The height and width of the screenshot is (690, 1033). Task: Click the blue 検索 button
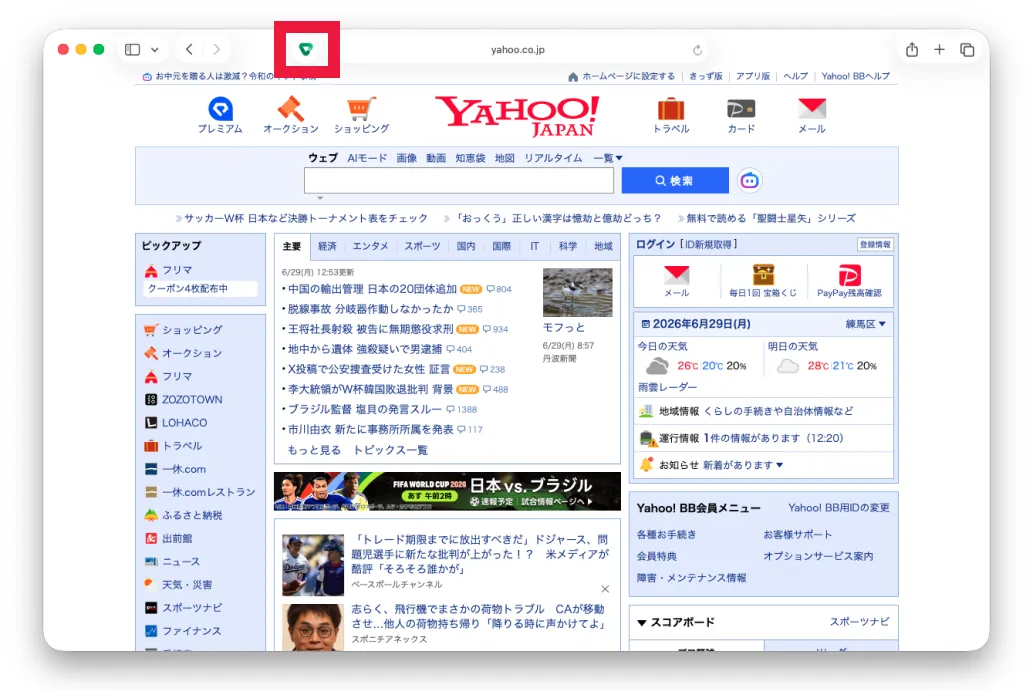point(675,181)
